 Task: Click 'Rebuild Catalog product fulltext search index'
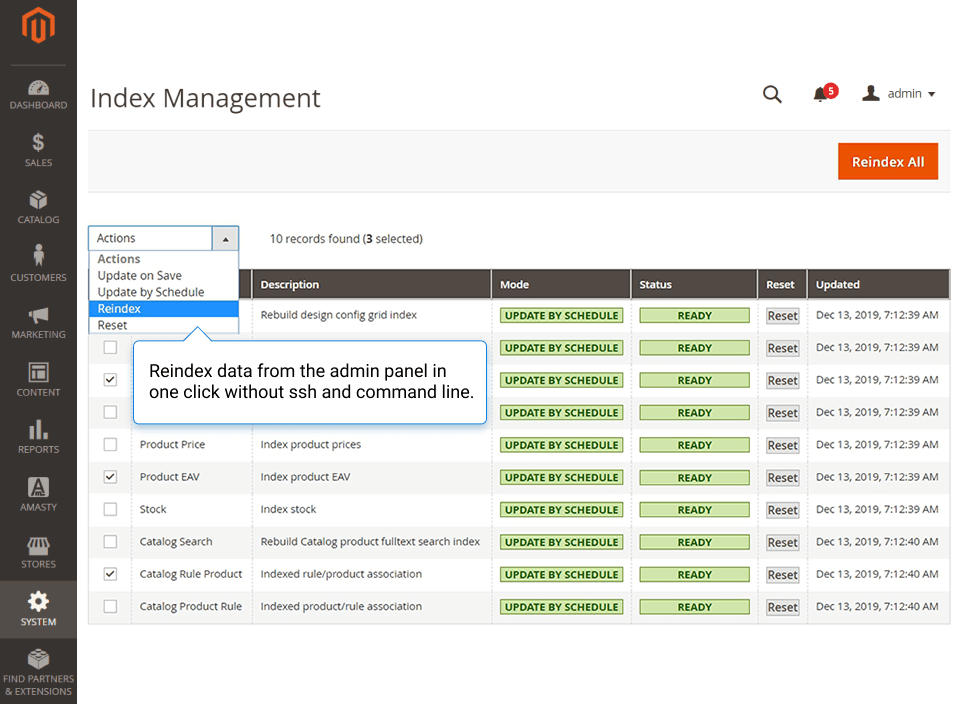click(370, 542)
